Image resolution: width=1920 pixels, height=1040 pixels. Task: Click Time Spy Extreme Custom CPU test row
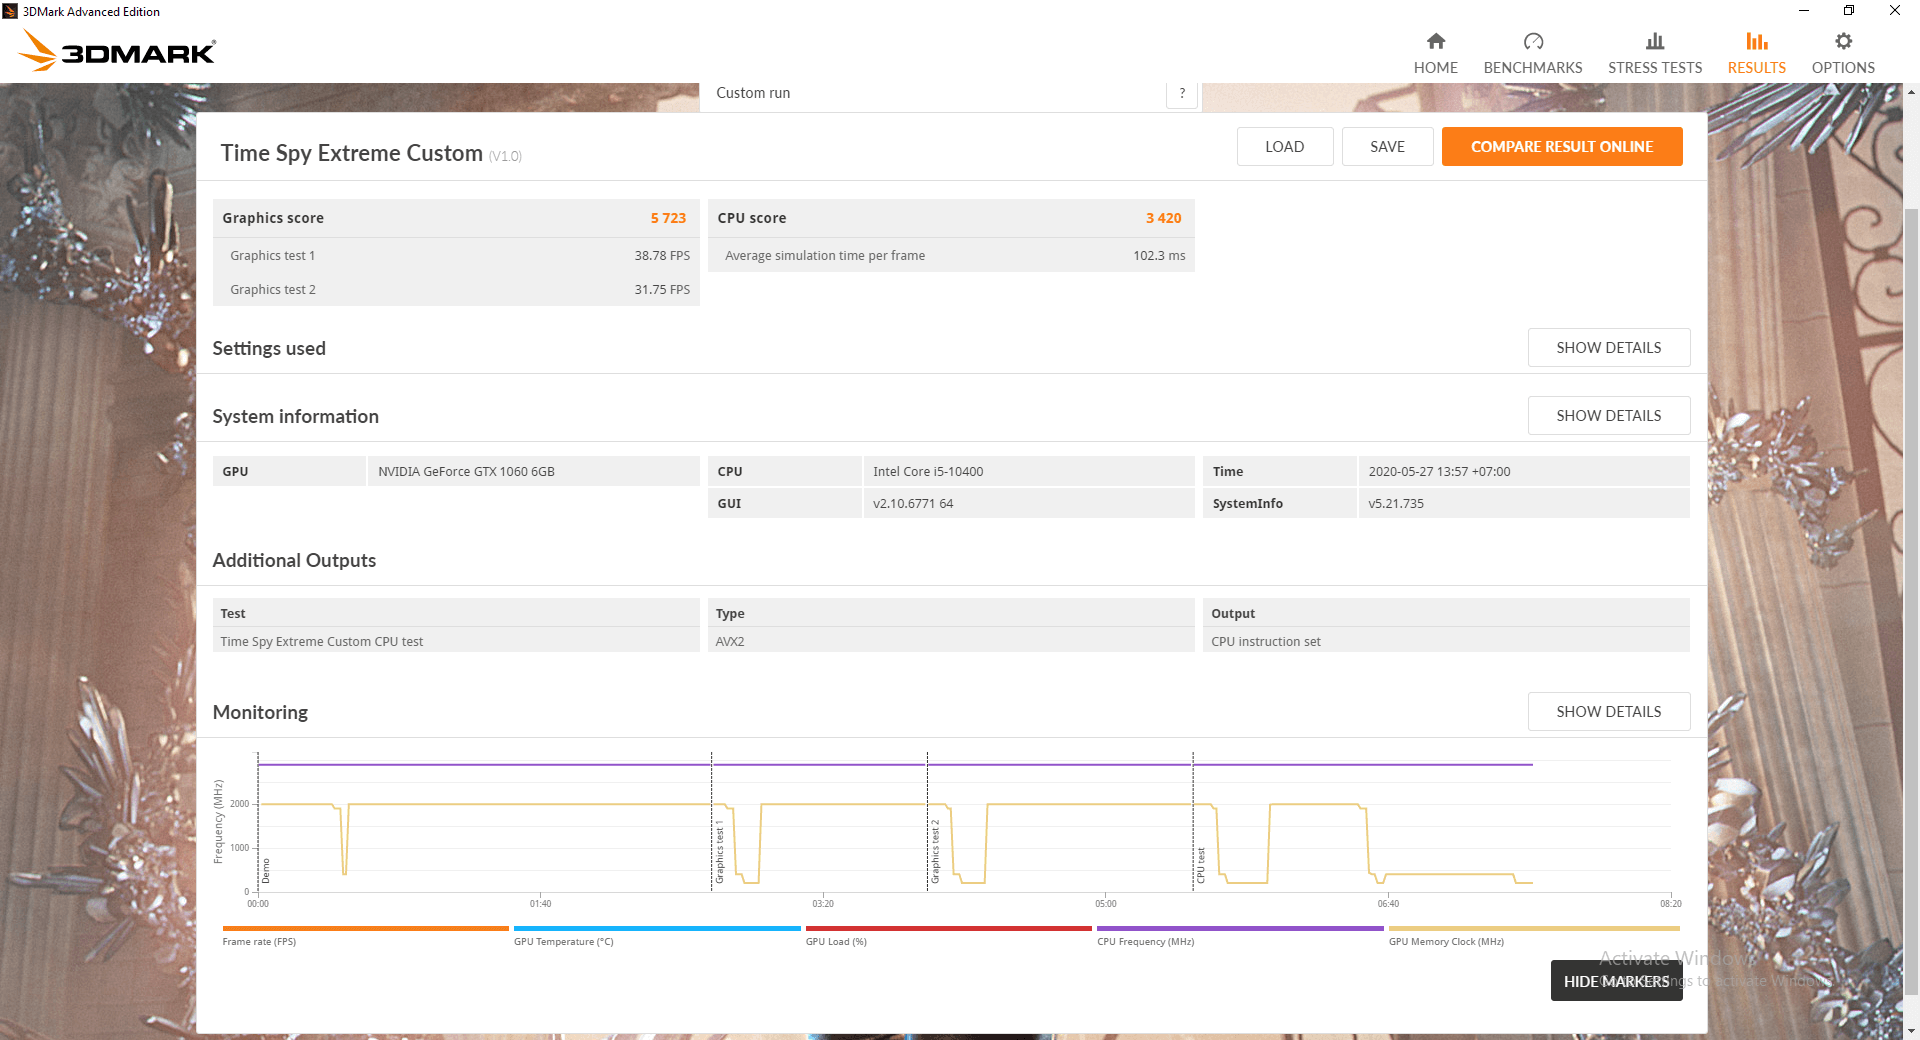(456, 642)
